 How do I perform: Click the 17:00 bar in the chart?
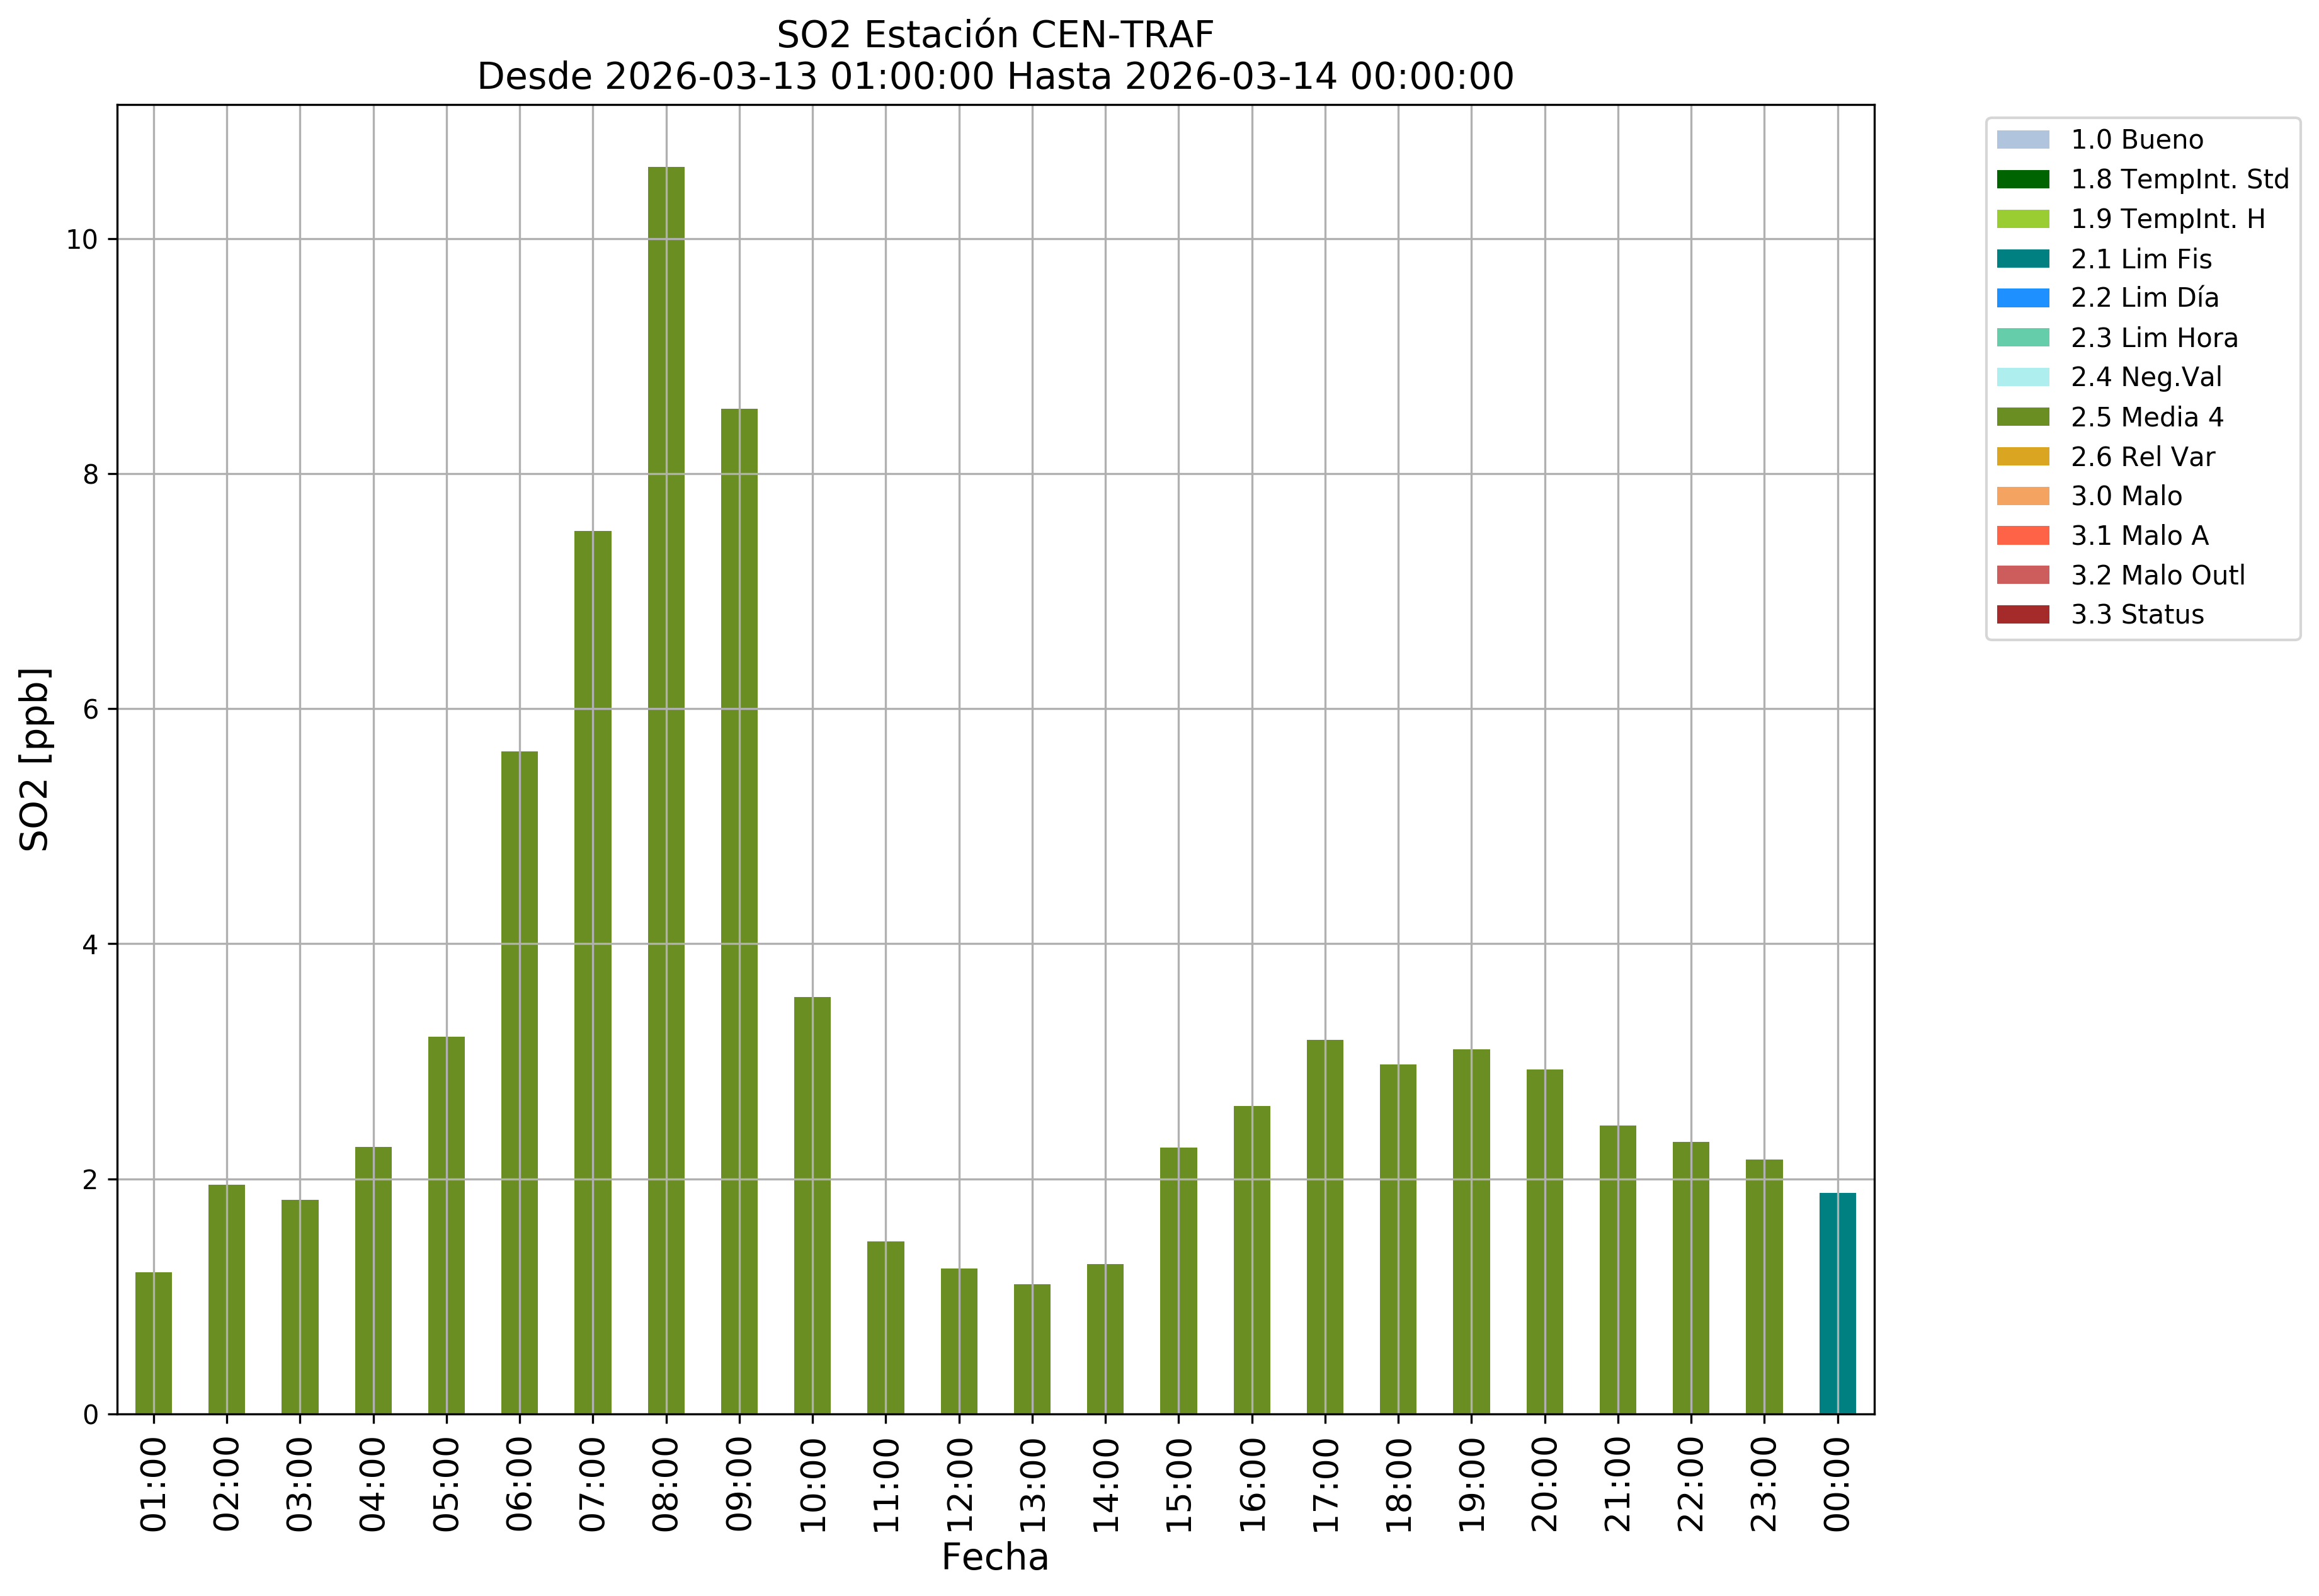1325,1227
